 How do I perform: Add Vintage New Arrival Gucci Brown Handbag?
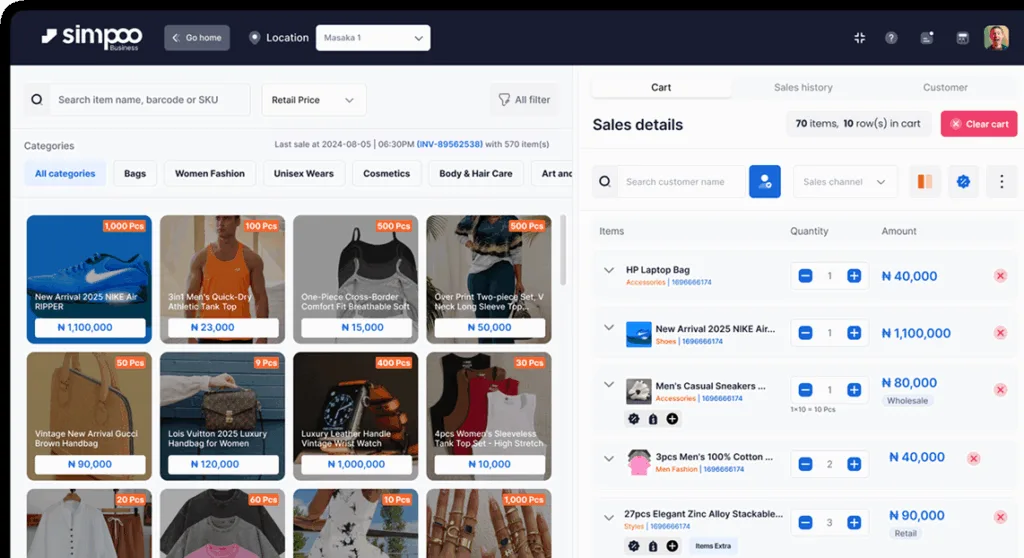tap(89, 416)
